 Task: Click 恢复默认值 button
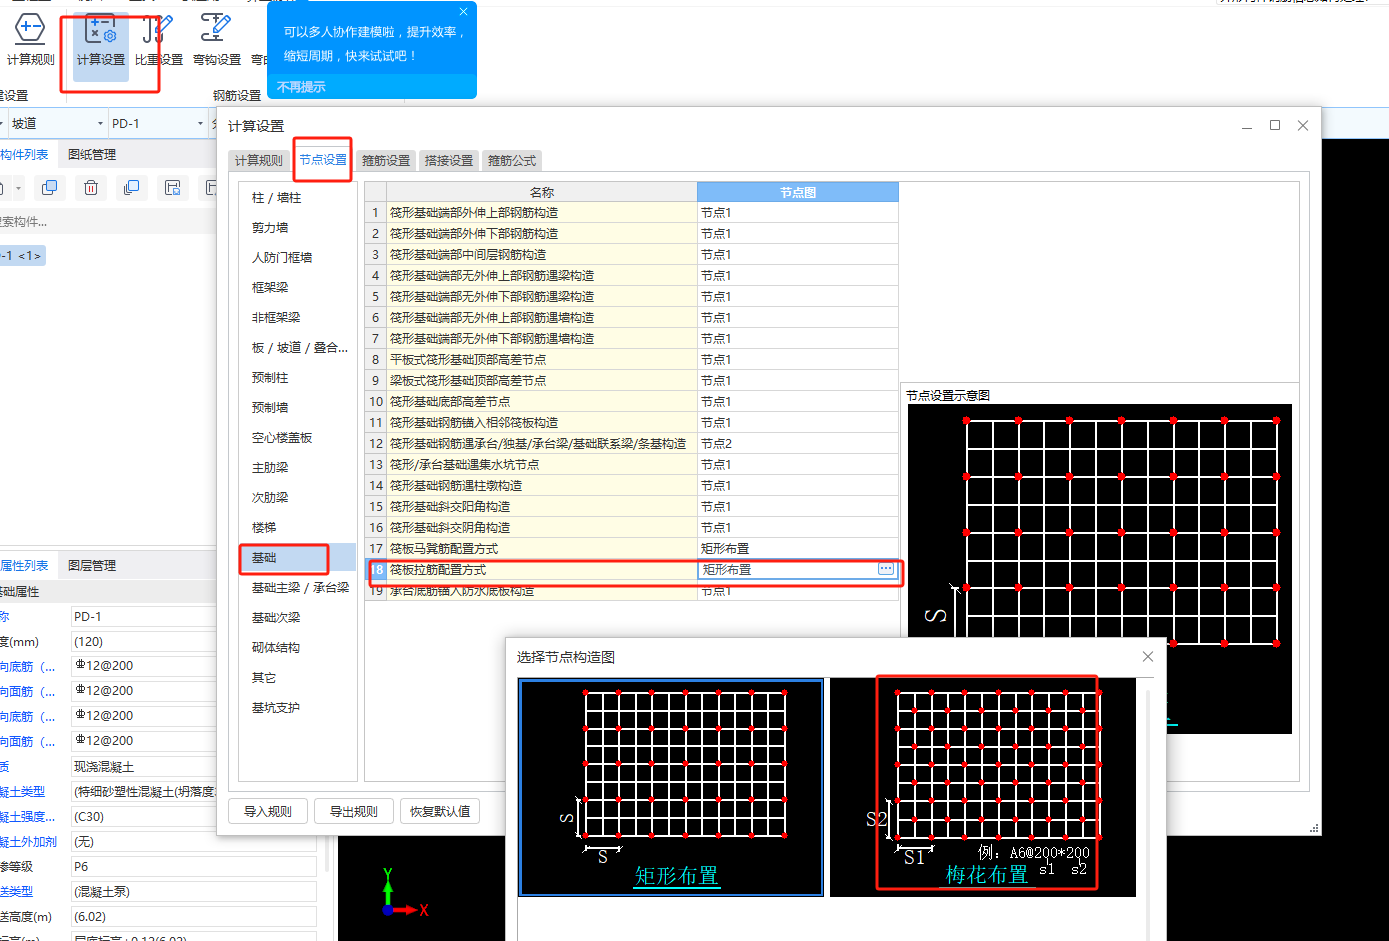tap(440, 811)
